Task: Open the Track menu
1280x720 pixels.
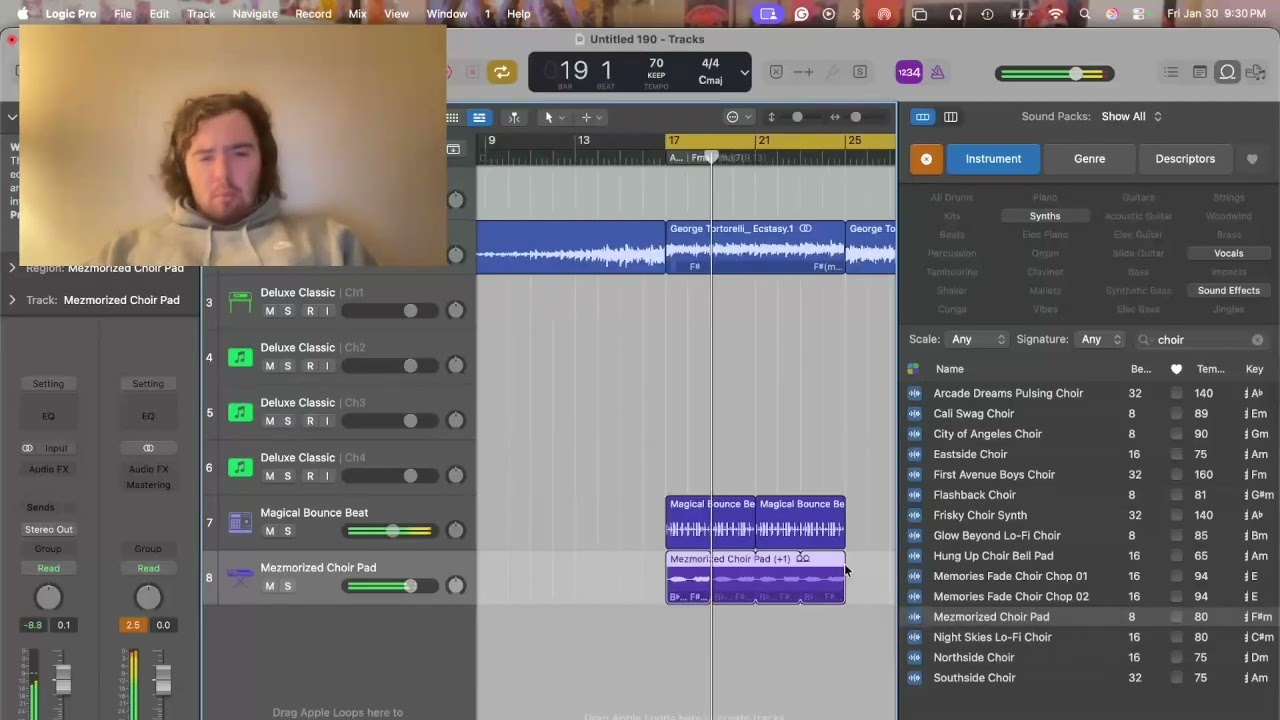Action: [201, 14]
